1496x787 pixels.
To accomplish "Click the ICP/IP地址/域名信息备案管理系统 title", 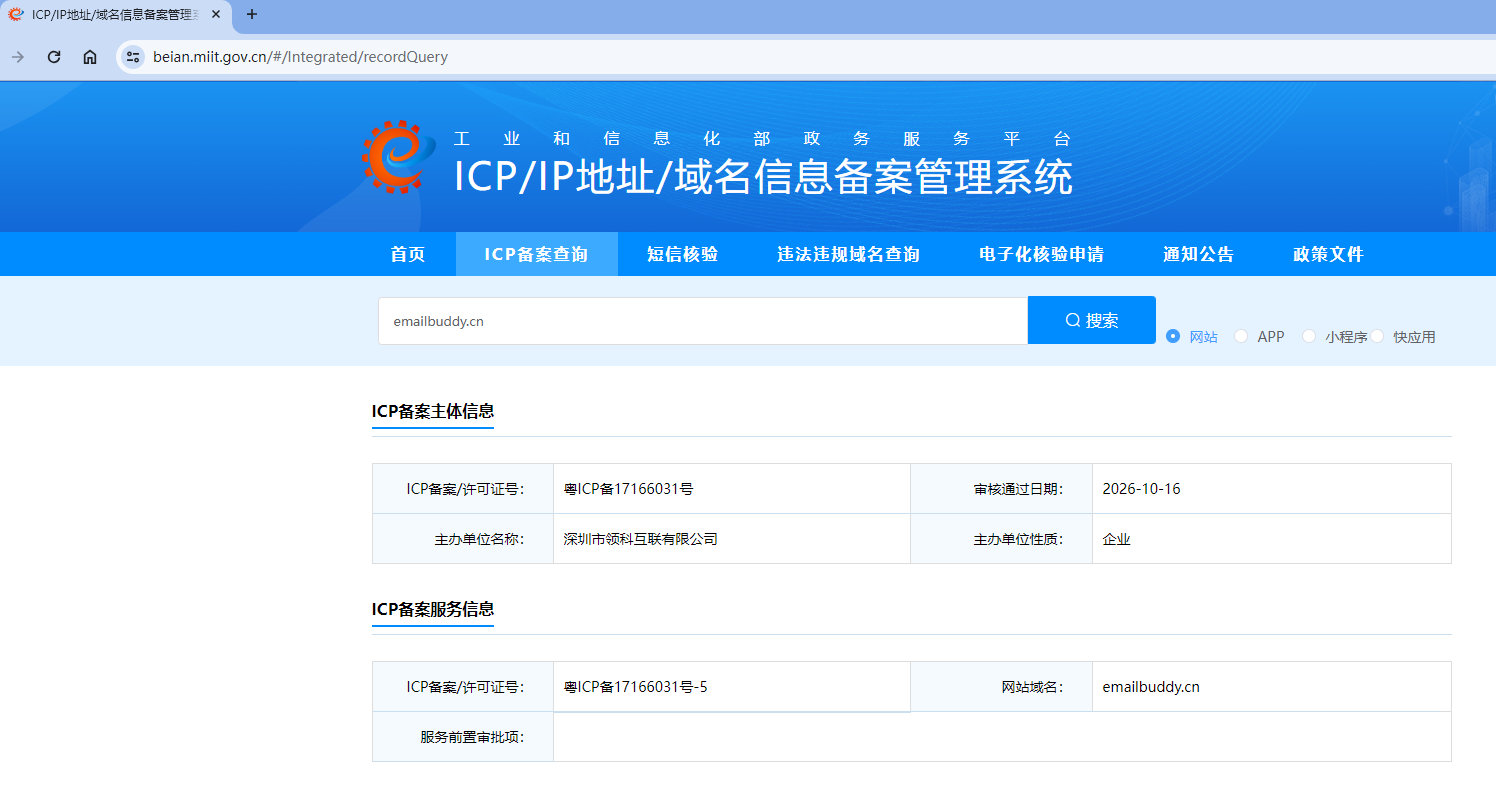I will pyautogui.click(x=763, y=177).
